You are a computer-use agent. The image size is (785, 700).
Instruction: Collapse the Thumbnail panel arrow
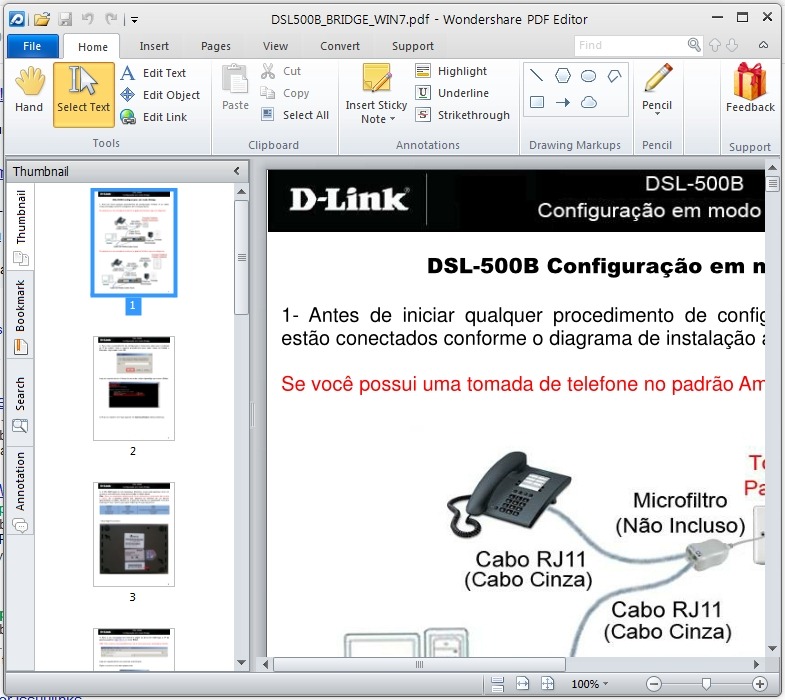[237, 171]
